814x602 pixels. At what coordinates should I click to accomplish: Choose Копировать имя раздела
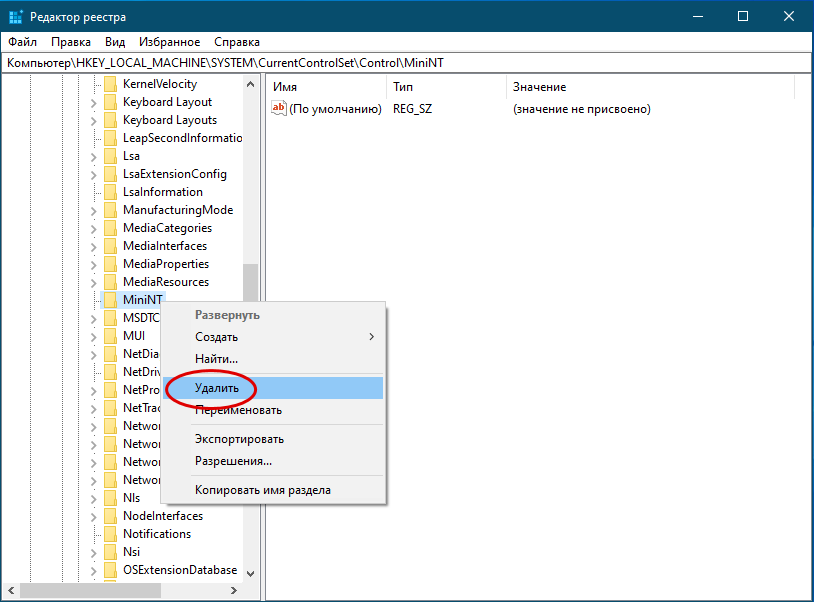pos(273,490)
